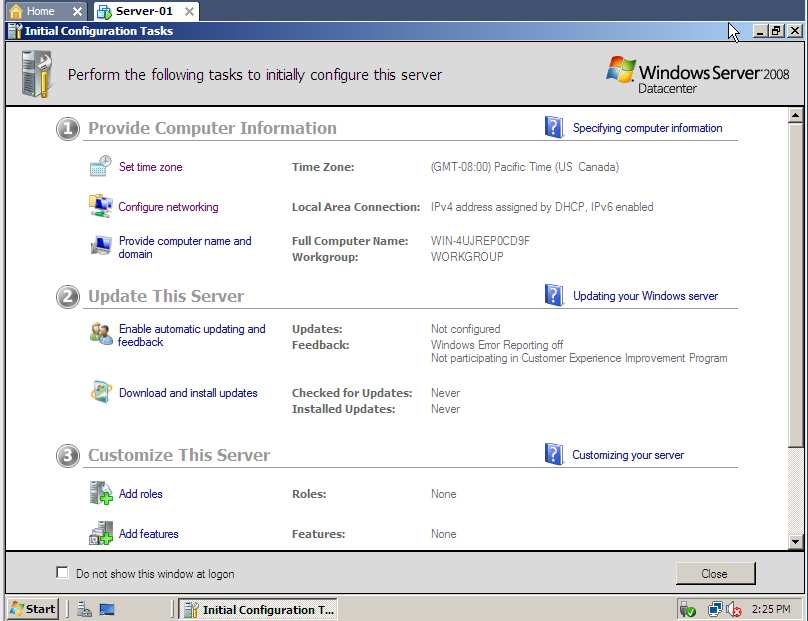This screenshot has width=808, height=621.
Task: Open the Start menu
Action: click(33, 609)
